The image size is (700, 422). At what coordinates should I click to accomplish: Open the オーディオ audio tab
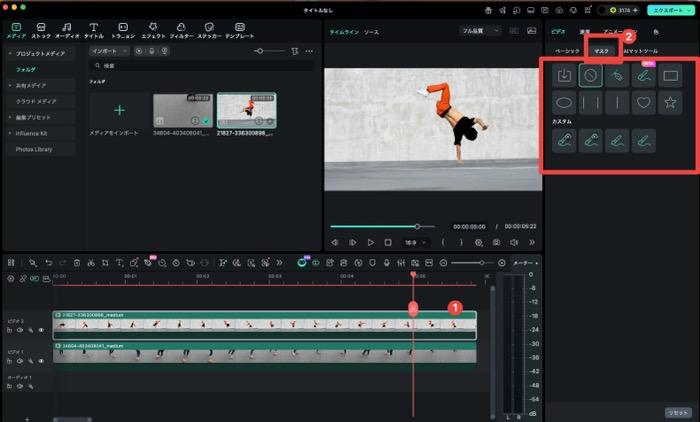pos(67,30)
